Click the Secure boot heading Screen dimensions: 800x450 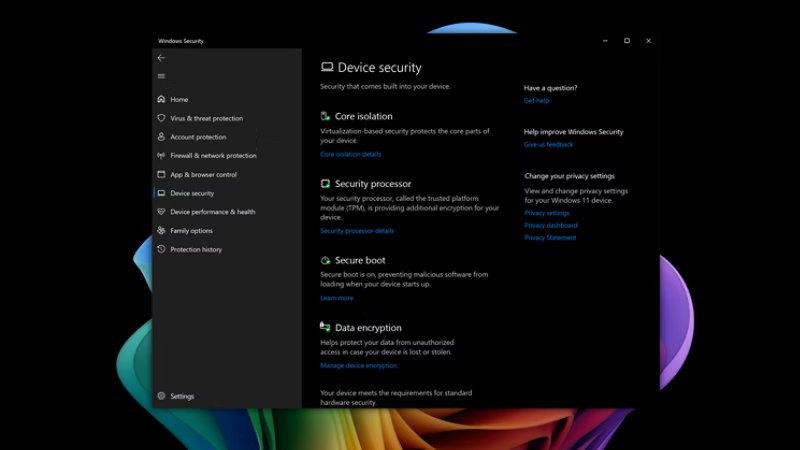click(360, 260)
